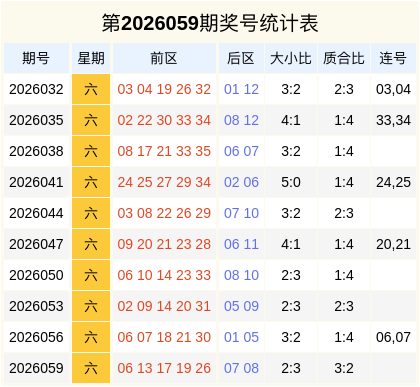Click the 3:2 prime ratio in row 2026059
The width and height of the screenshot is (420, 387).
[x=344, y=368]
